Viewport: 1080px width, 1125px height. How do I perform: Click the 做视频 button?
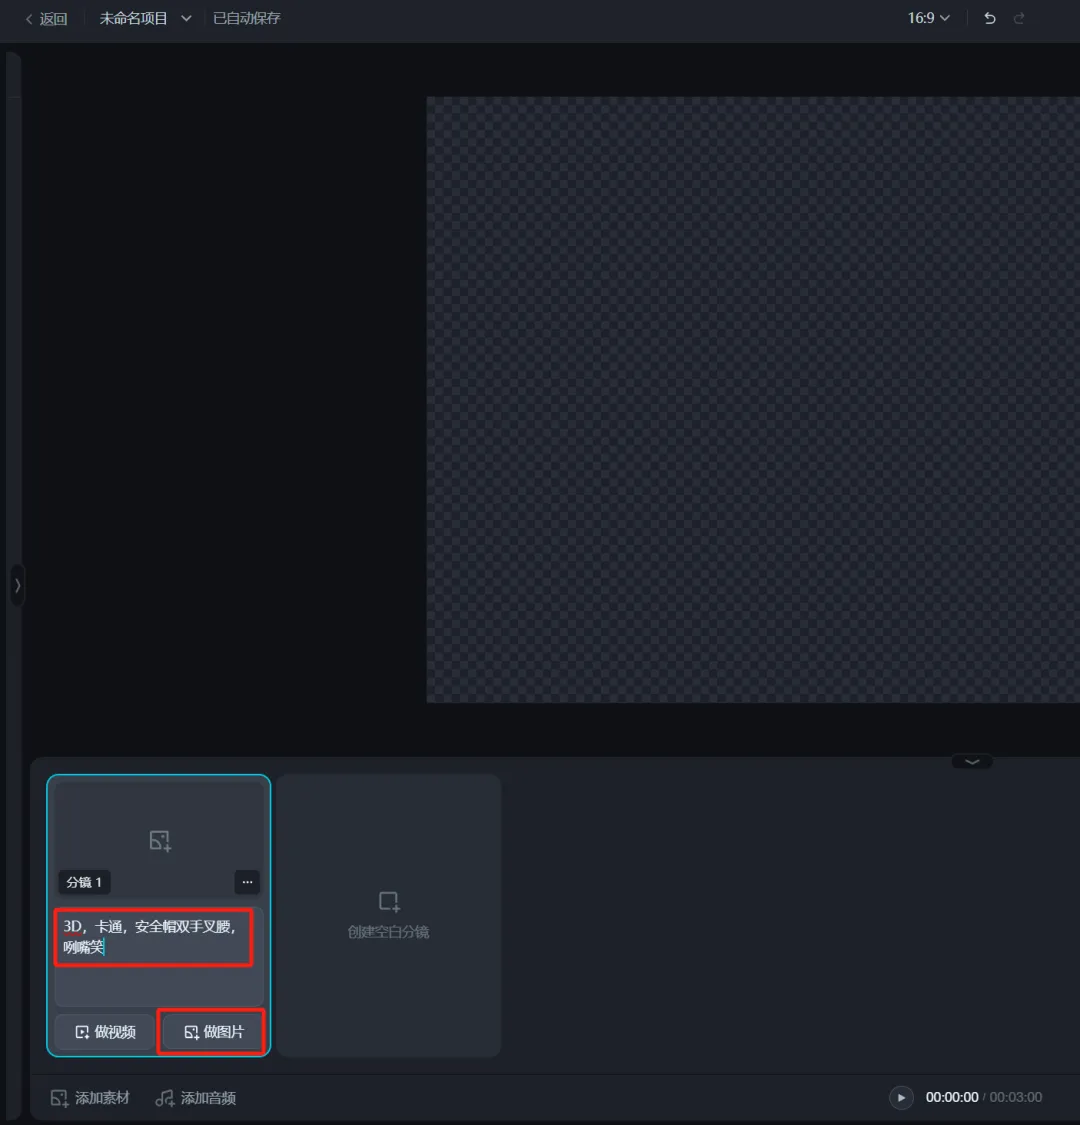[105, 1032]
